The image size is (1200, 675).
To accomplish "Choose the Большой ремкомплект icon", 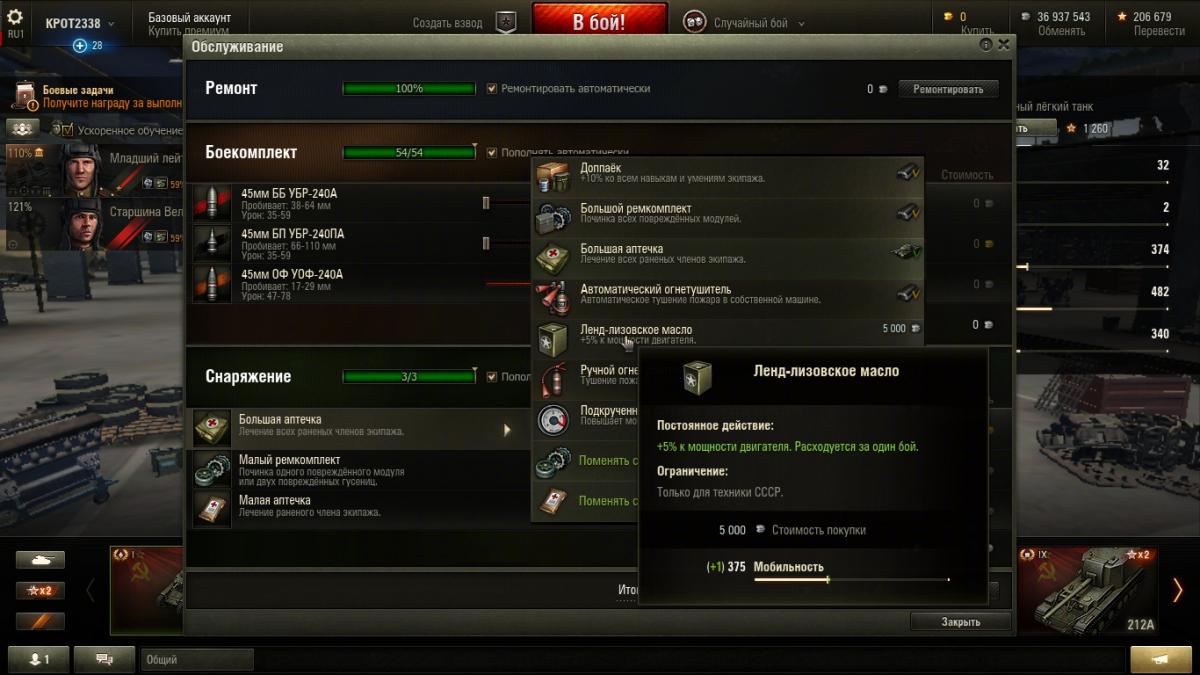I will [554, 217].
